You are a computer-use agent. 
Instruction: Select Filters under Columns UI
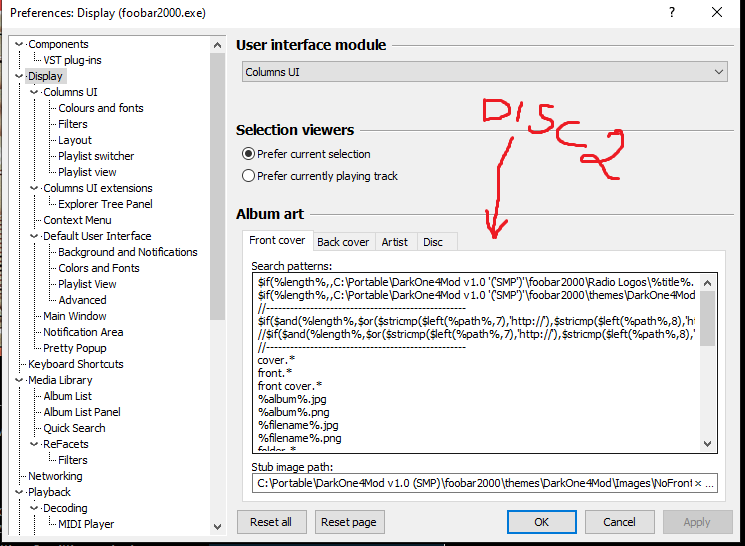pos(73,124)
